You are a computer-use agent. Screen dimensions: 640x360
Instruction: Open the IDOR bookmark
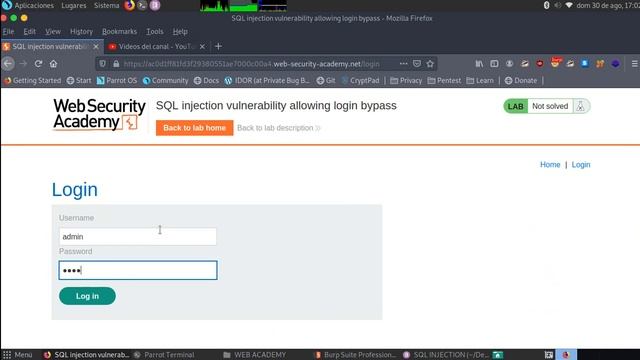(267, 81)
